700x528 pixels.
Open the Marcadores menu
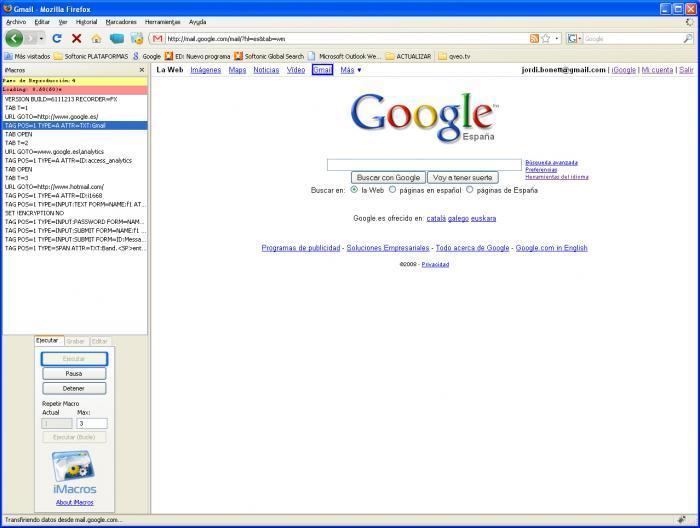click(121, 22)
